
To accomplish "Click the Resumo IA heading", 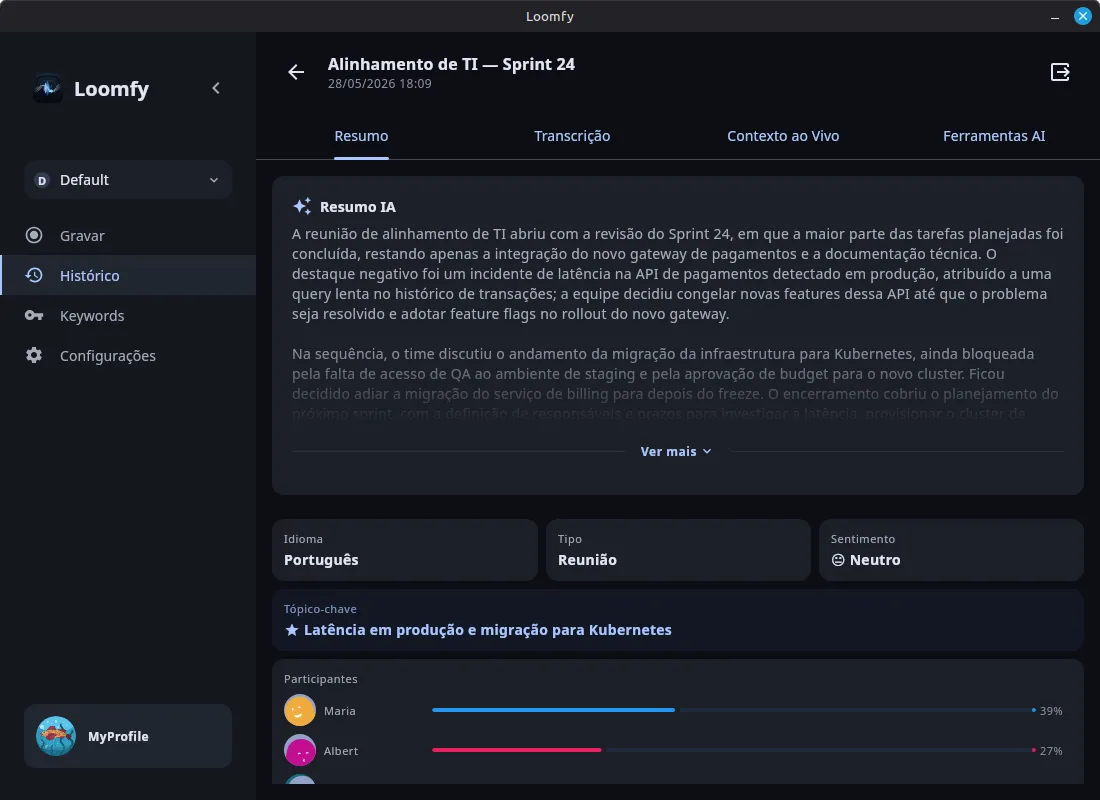I will tap(358, 207).
